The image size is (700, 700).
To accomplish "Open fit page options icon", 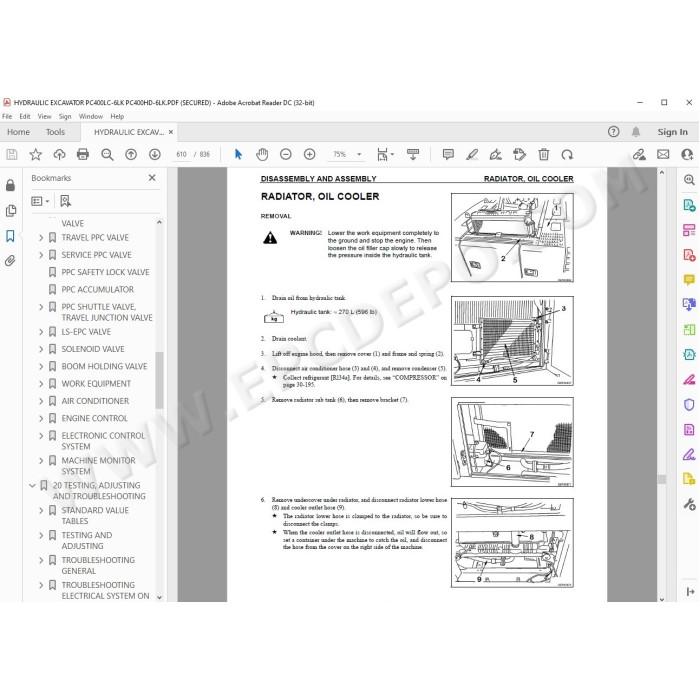I will [x=383, y=154].
